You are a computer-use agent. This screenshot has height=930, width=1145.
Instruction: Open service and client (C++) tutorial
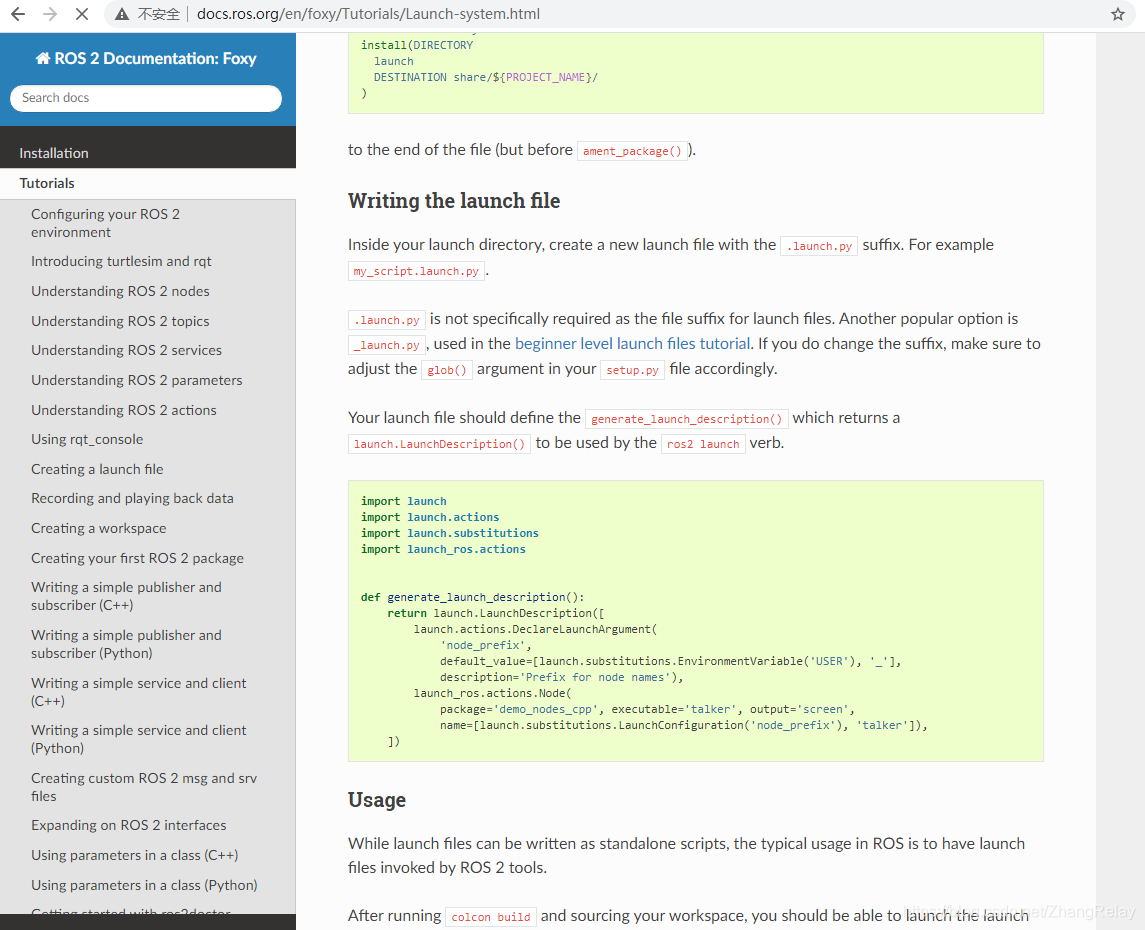click(139, 692)
